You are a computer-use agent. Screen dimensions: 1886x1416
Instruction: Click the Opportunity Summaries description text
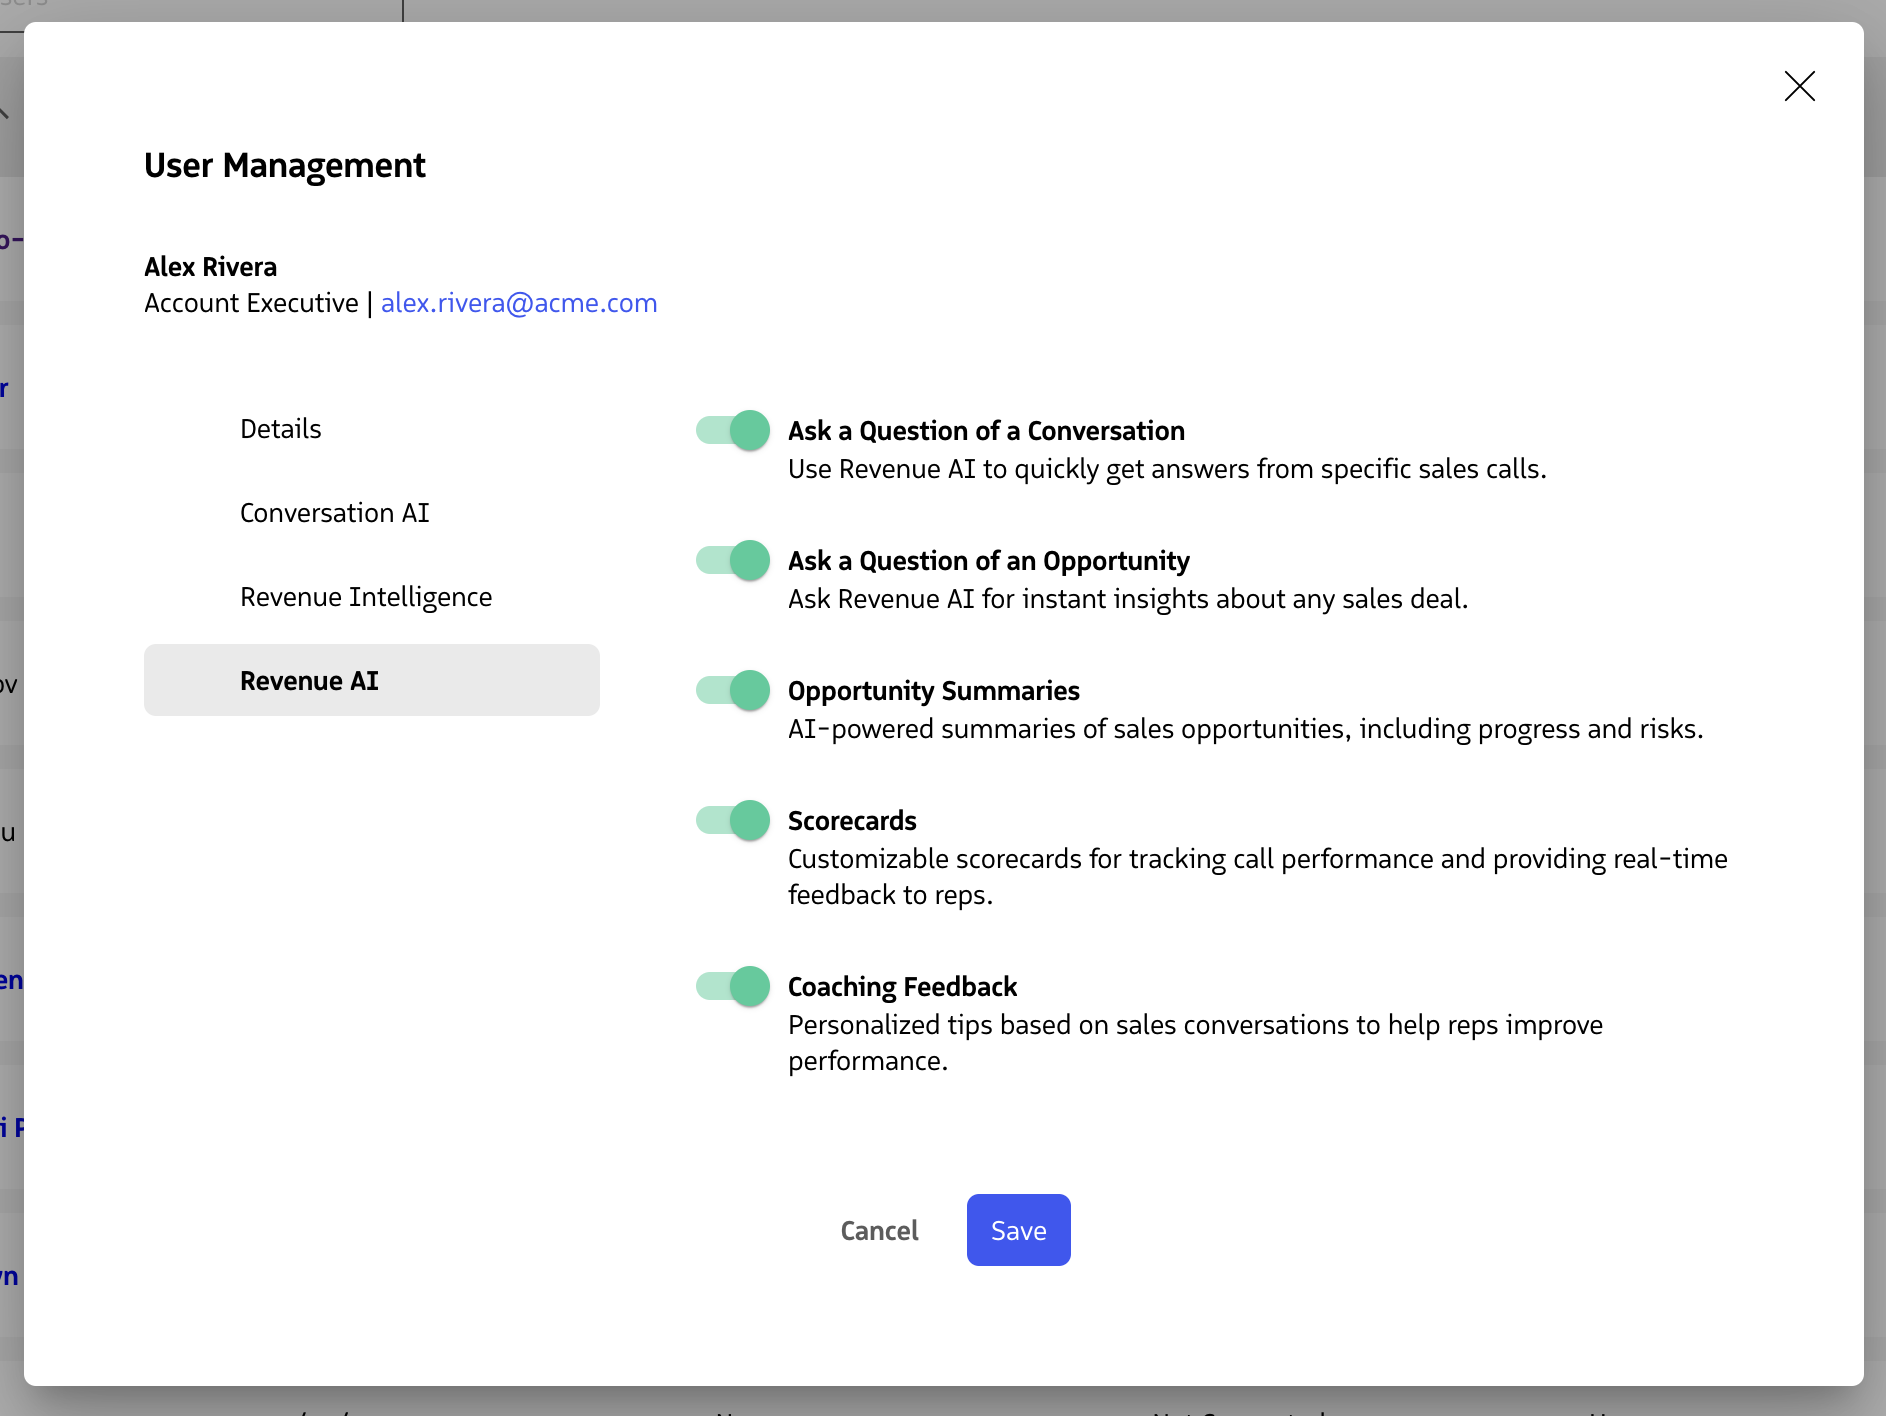pos(1245,729)
